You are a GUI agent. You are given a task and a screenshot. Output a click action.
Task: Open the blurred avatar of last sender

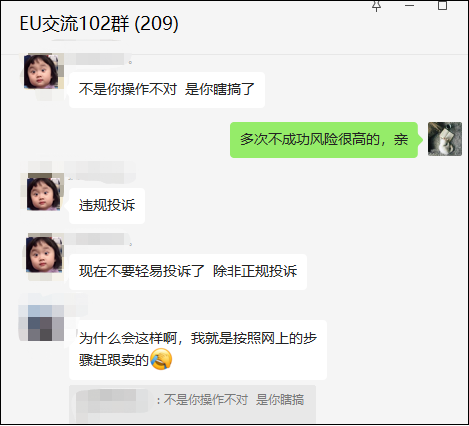[x=42, y=323]
